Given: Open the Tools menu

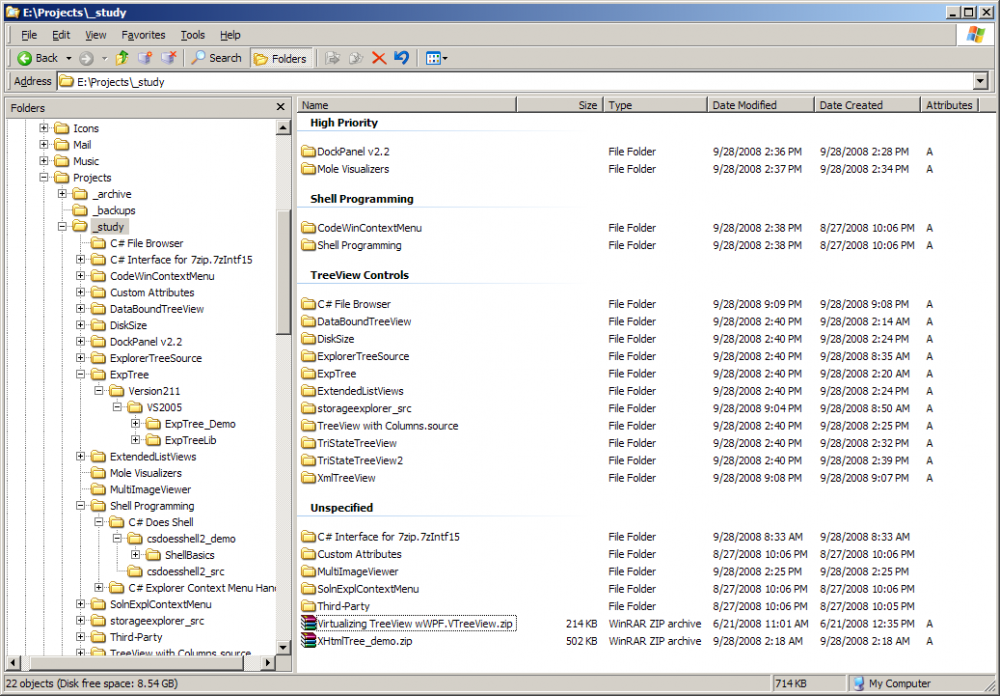Looking at the screenshot, I should pyautogui.click(x=192, y=35).
